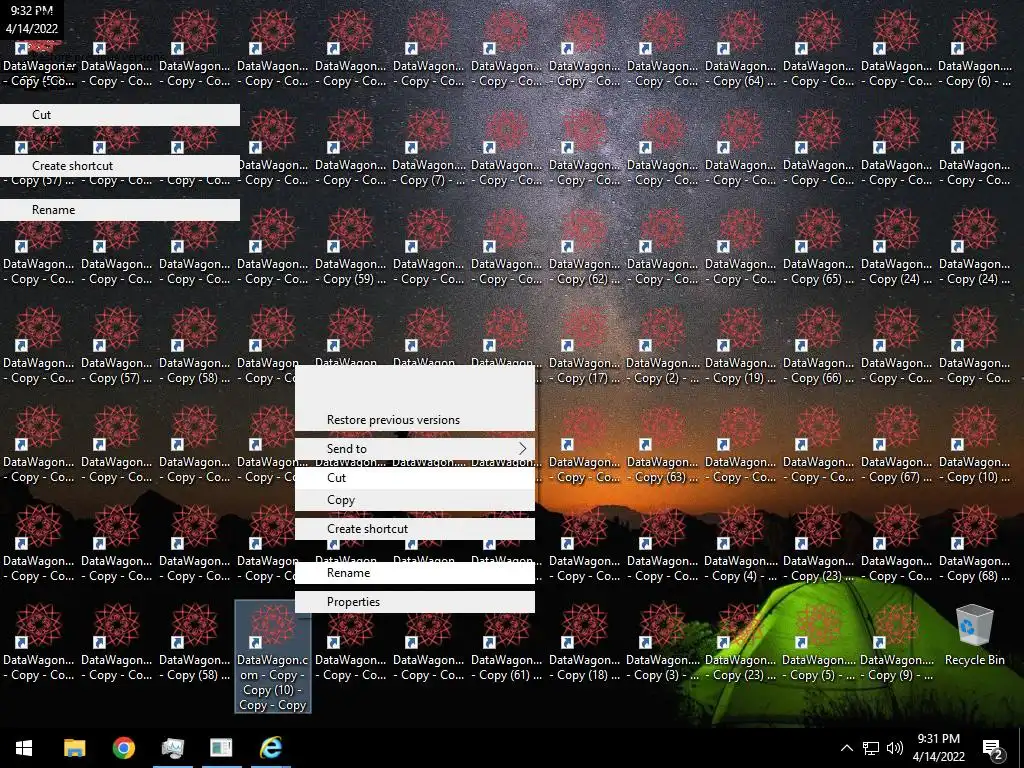
Task: Open the volume control tray icon
Action: (895, 748)
